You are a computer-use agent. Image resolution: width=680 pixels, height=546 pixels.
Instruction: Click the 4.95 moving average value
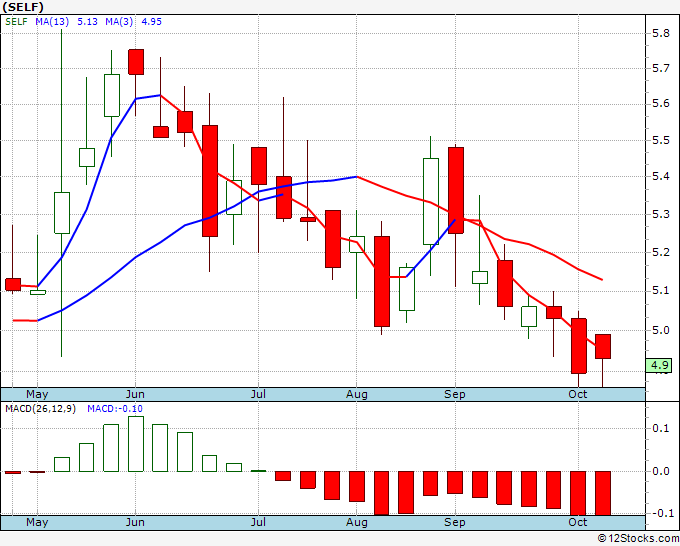pyautogui.click(x=151, y=22)
